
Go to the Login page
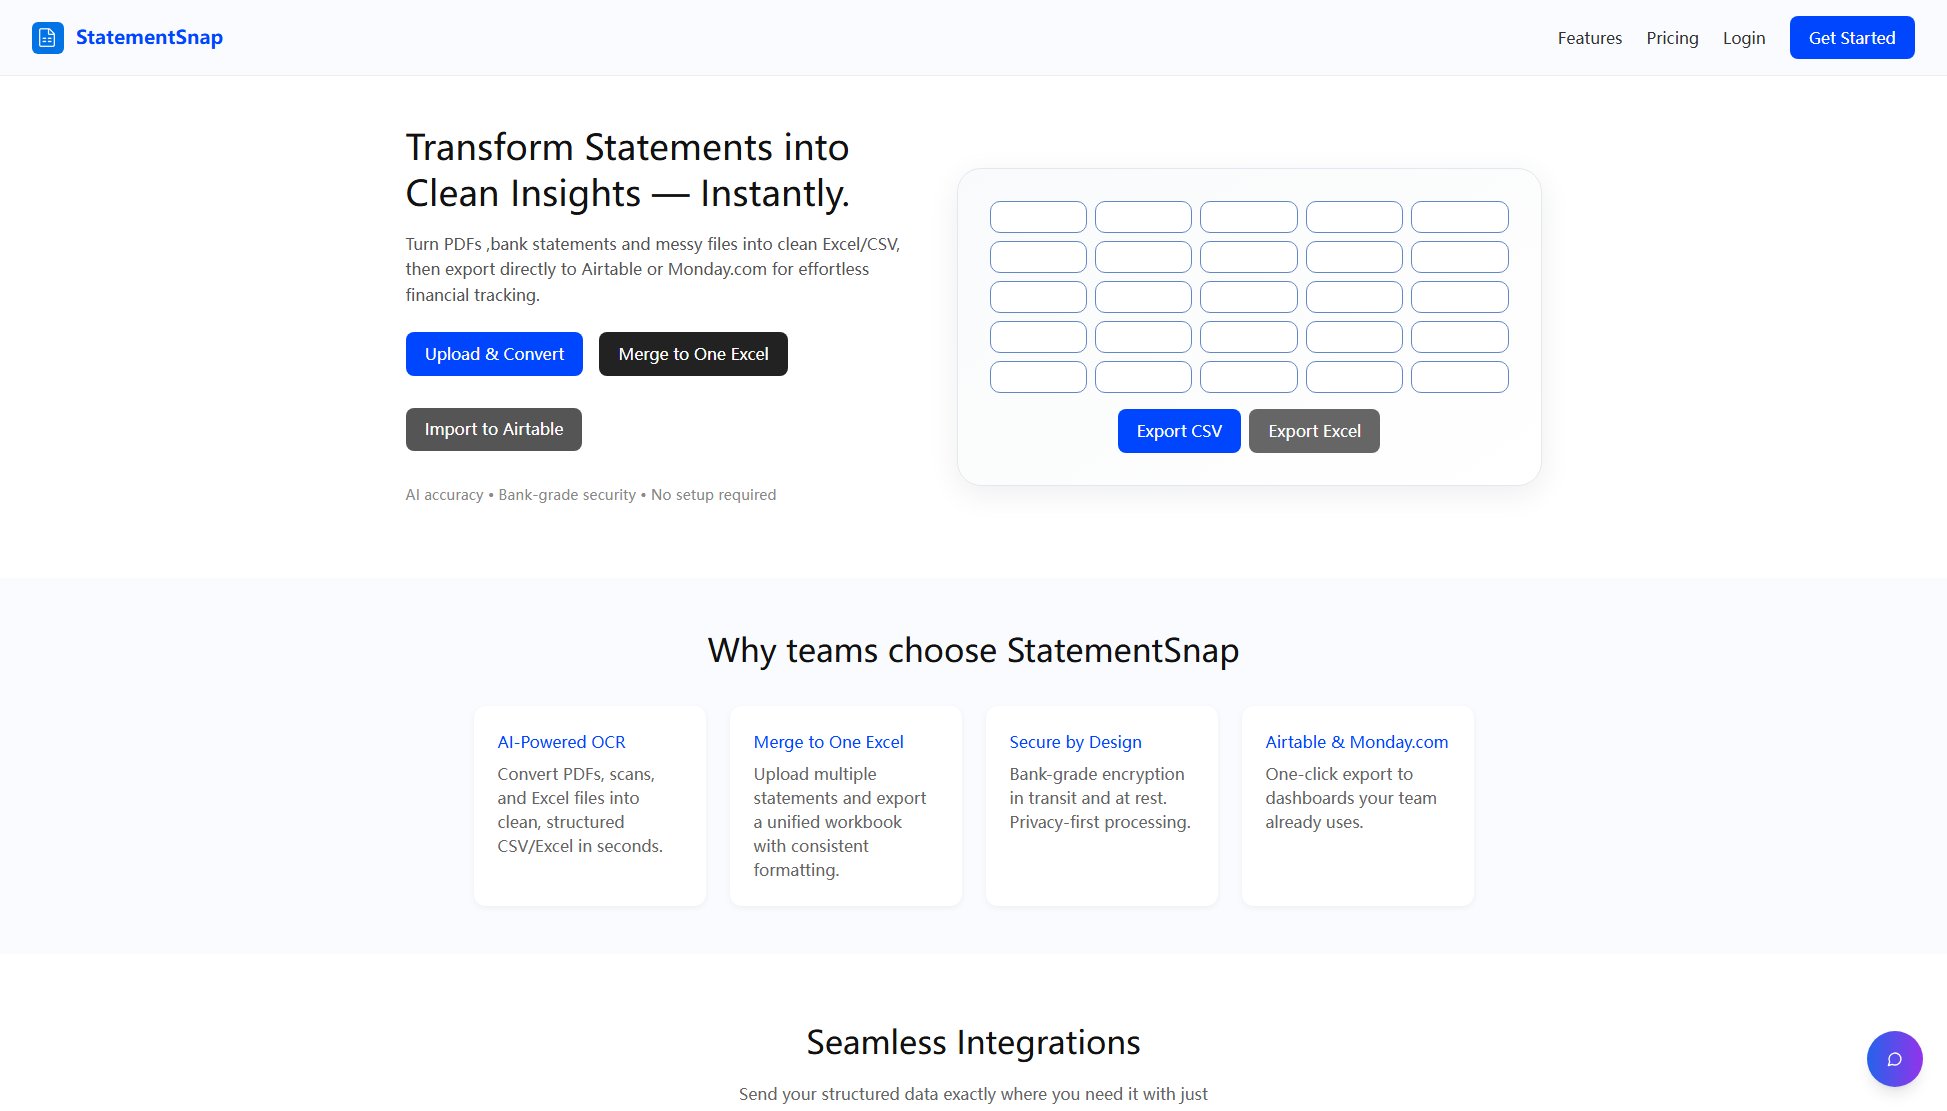(1743, 38)
